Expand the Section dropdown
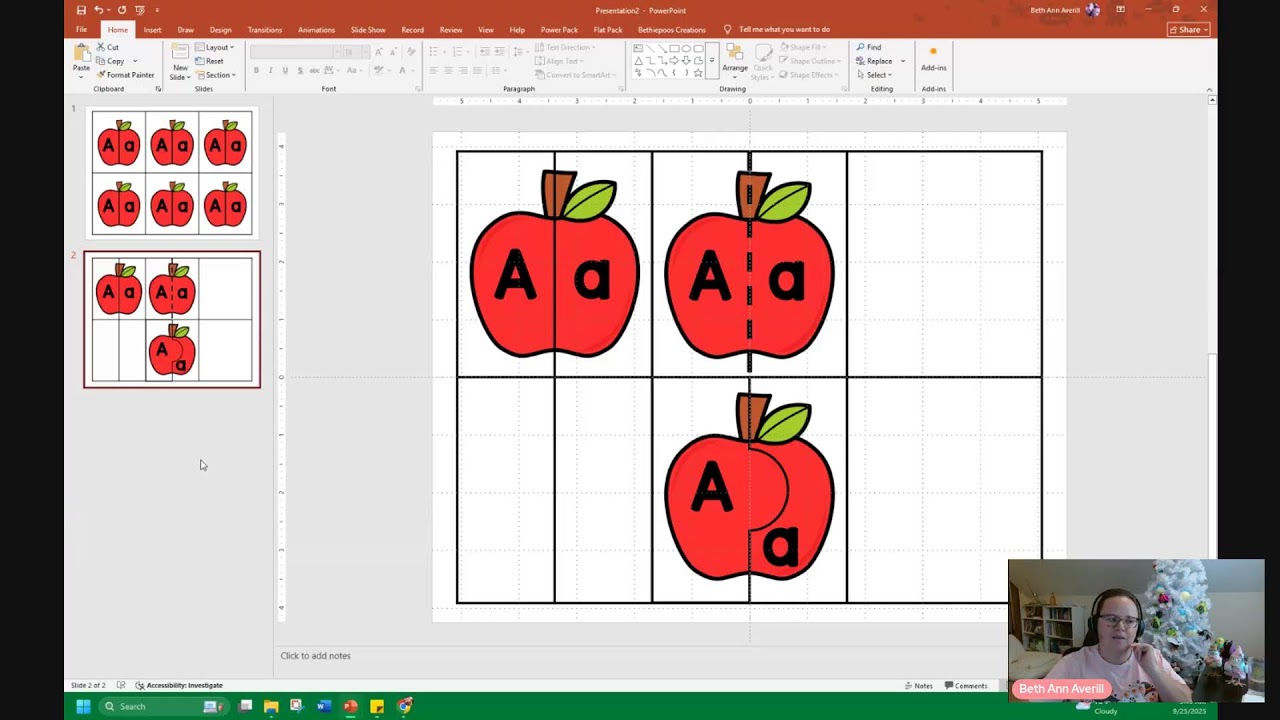 [216, 75]
